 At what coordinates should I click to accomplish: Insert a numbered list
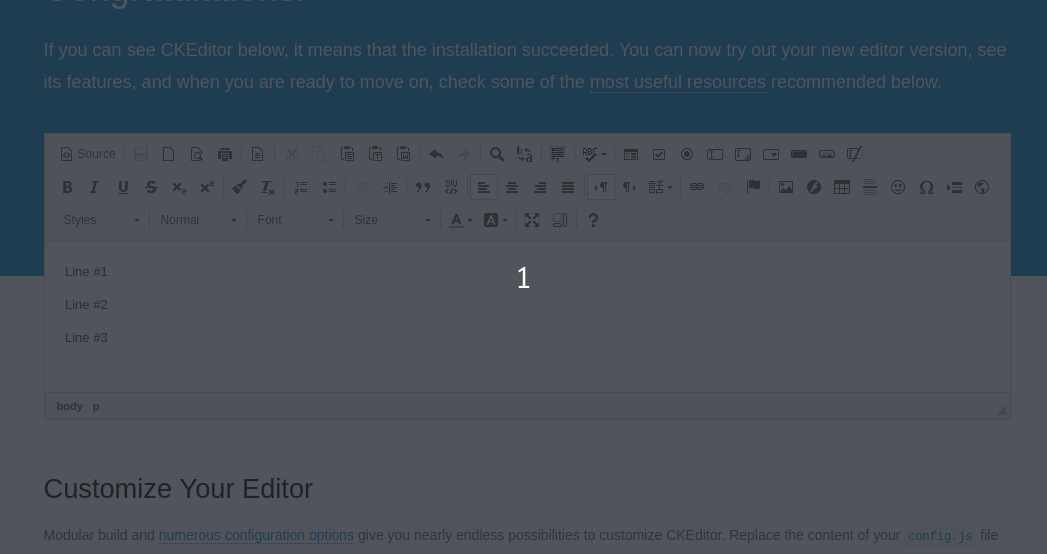(301, 188)
